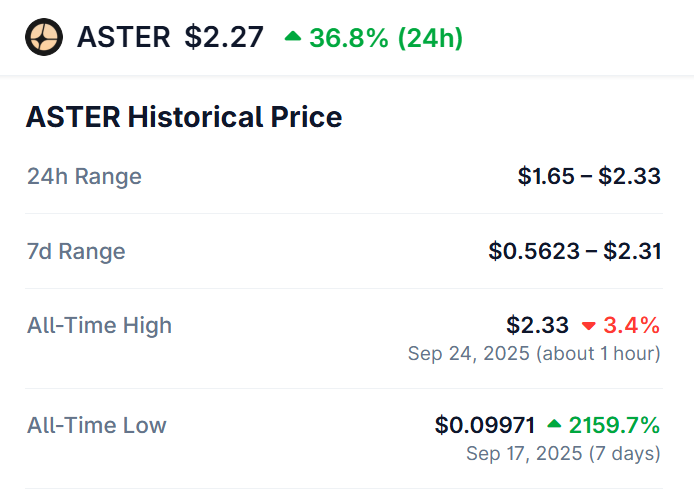
Task: Click the Sep 24, 2025 date text
Action: (470, 354)
